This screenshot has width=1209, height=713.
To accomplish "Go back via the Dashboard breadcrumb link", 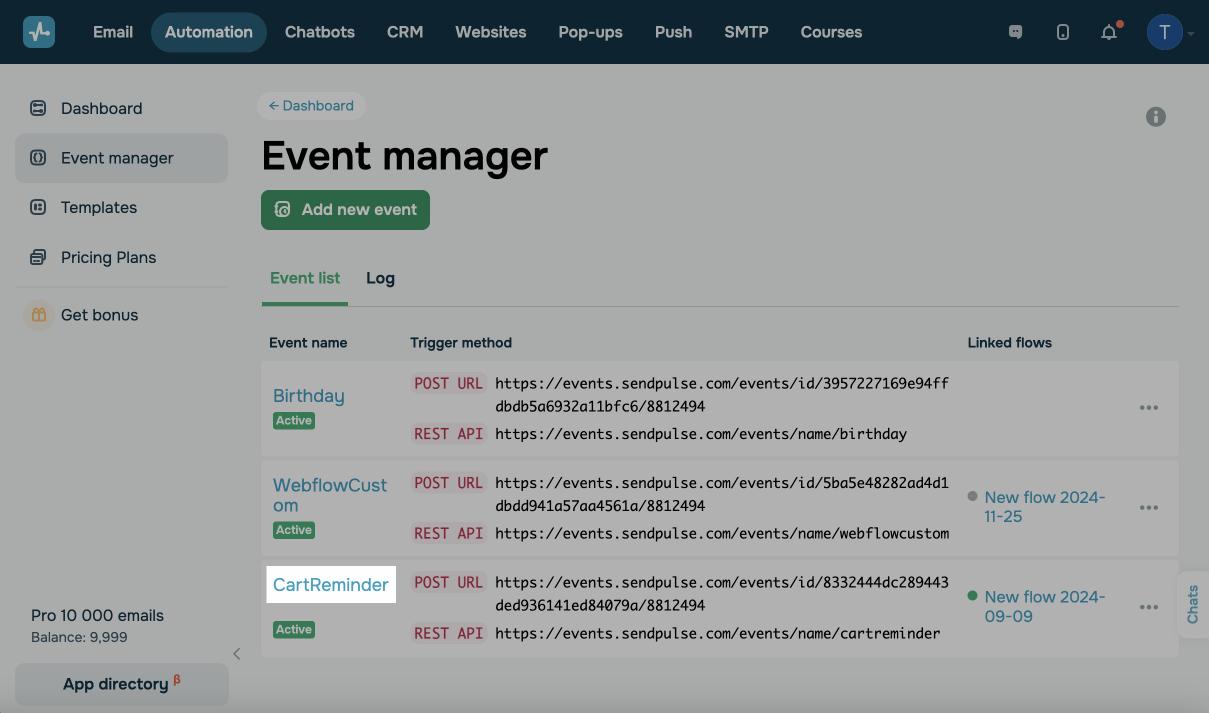I will click(311, 106).
